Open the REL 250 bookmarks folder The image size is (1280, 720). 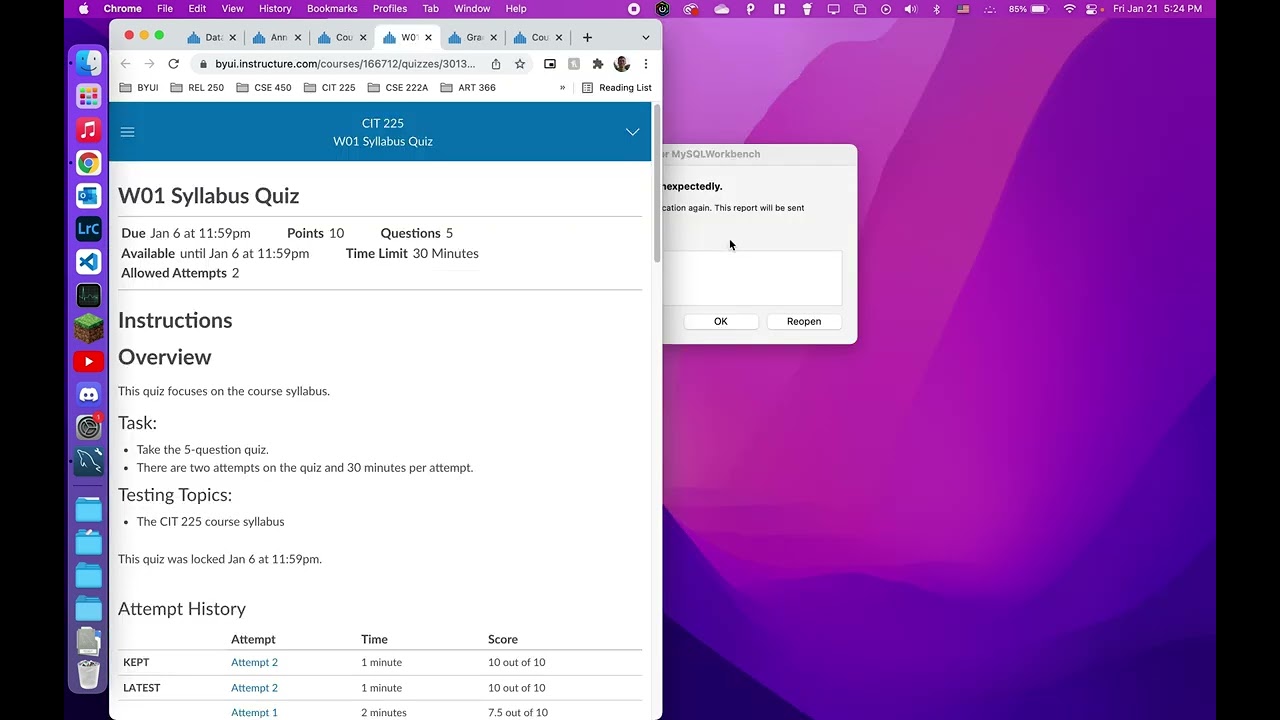[x=197, y=88]
